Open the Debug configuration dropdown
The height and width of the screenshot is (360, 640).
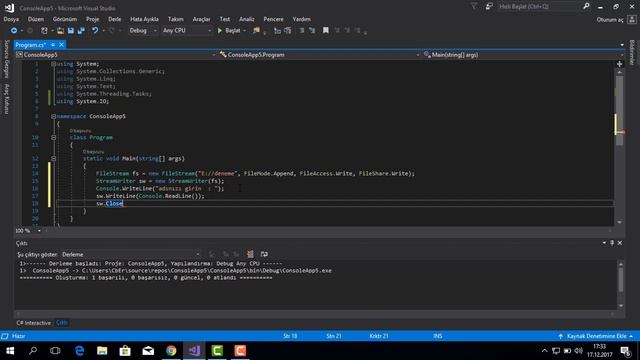coord(142,31)
